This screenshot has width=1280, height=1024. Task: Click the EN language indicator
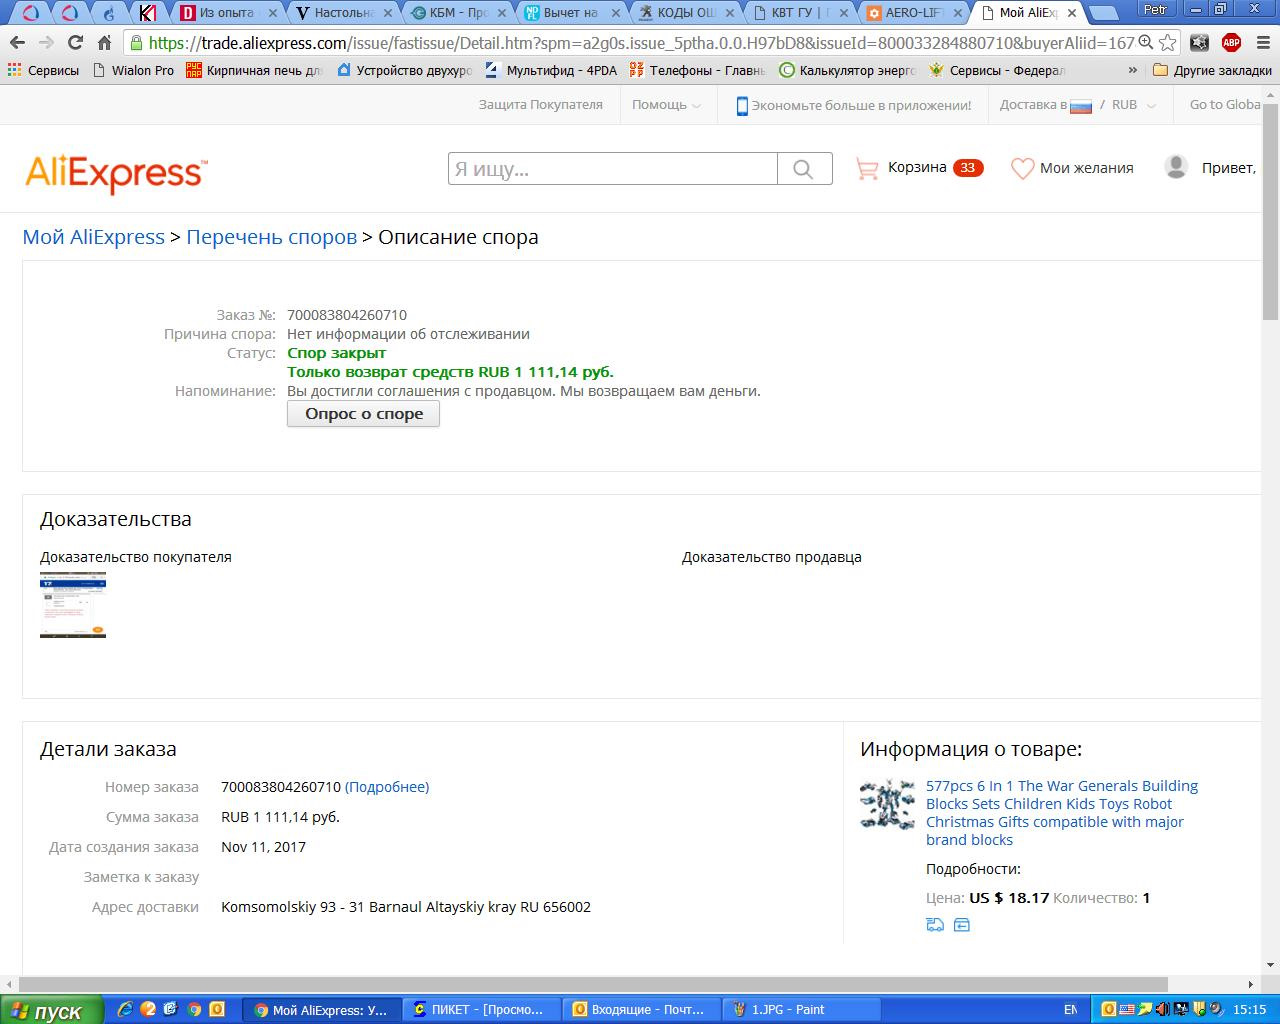pos(1070,1010)
